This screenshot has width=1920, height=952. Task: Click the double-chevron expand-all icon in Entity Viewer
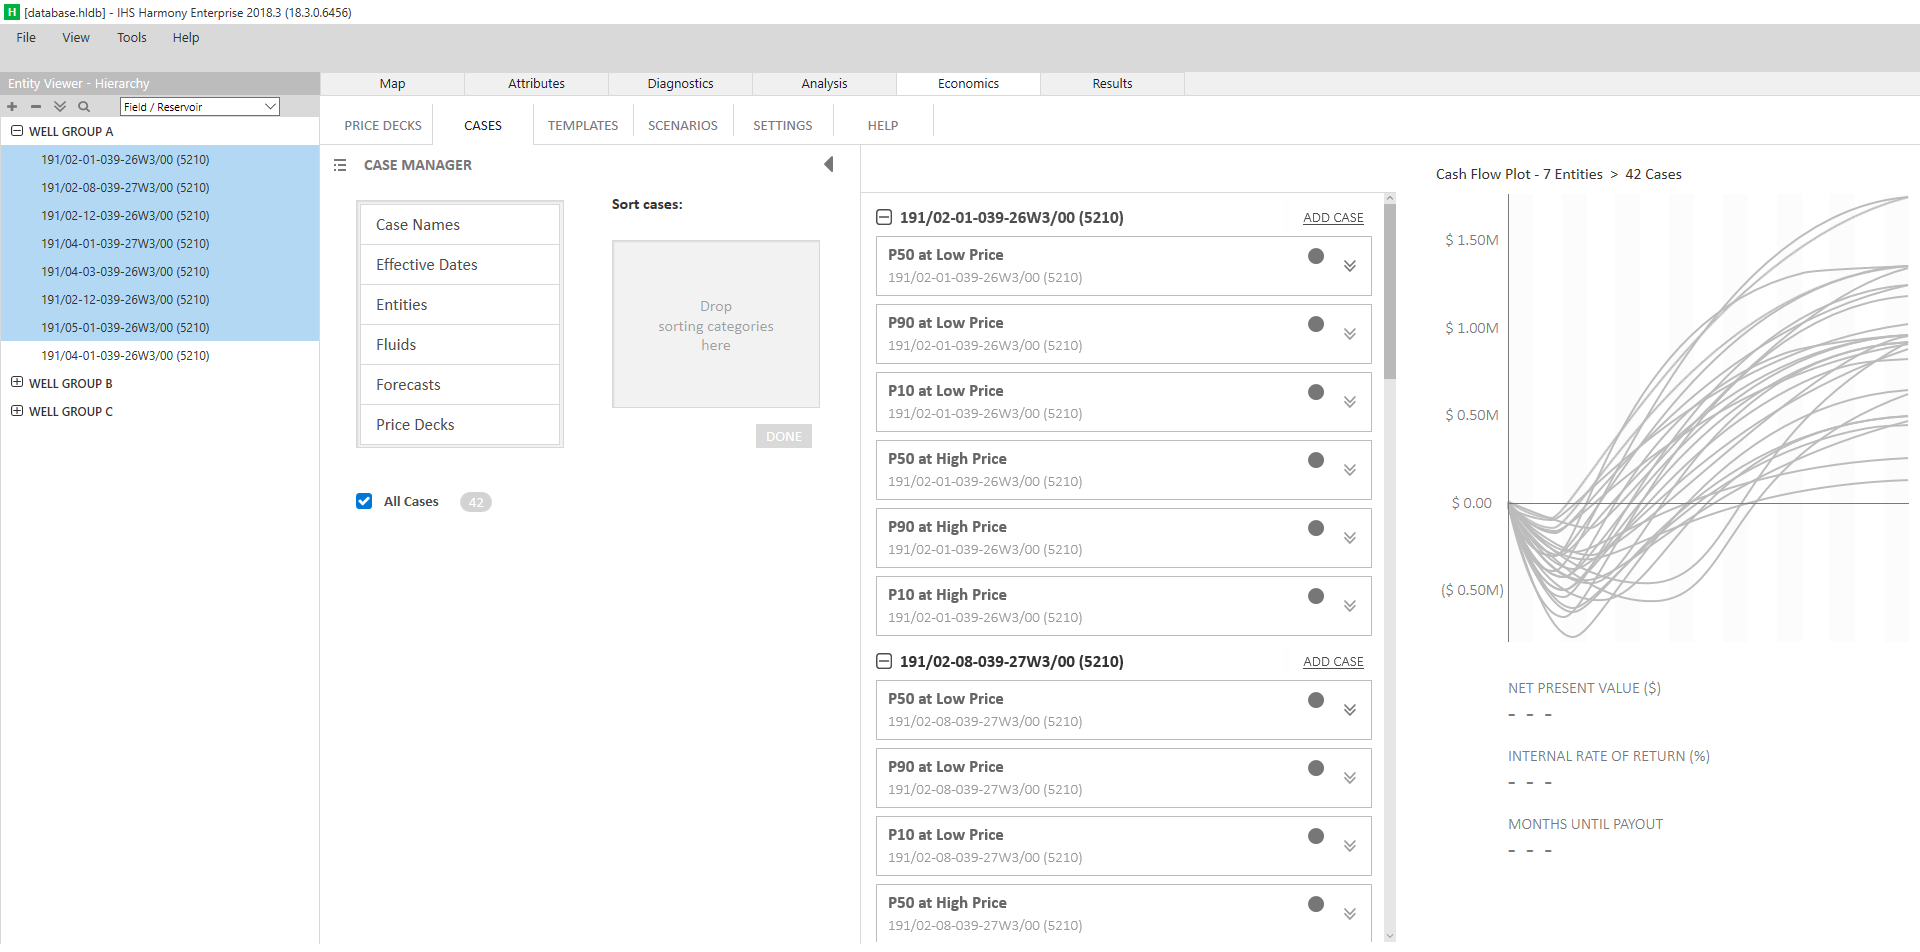pos(60,107)
